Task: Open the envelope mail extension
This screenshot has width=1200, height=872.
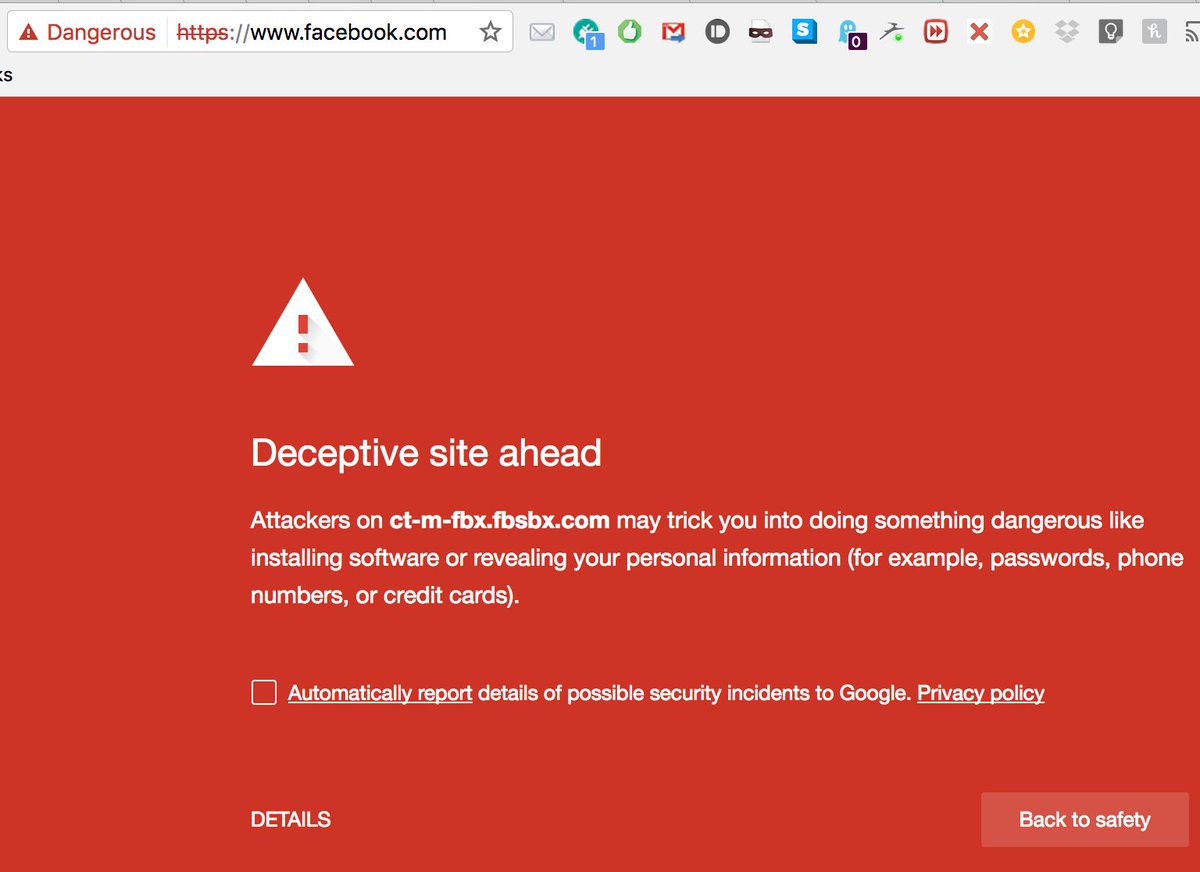Action: [542, 33]
